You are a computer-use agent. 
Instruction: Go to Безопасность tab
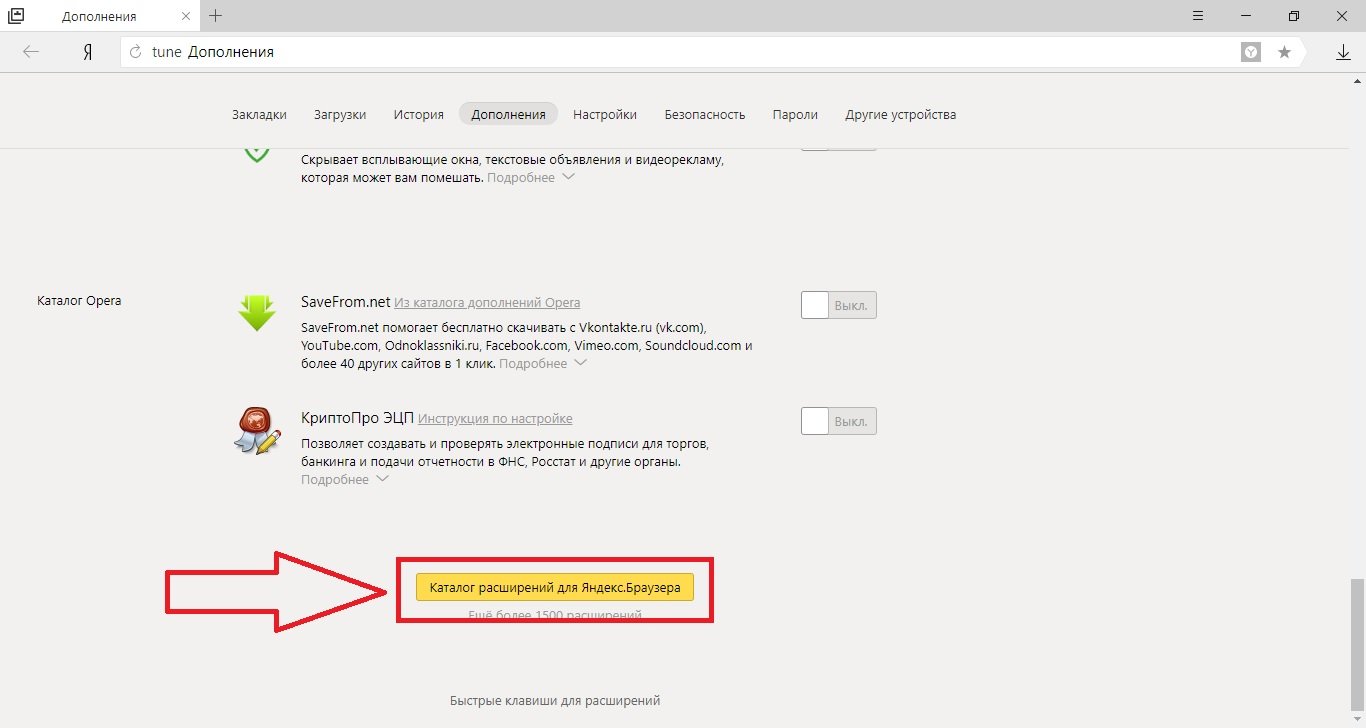click(x=705, y=114)
